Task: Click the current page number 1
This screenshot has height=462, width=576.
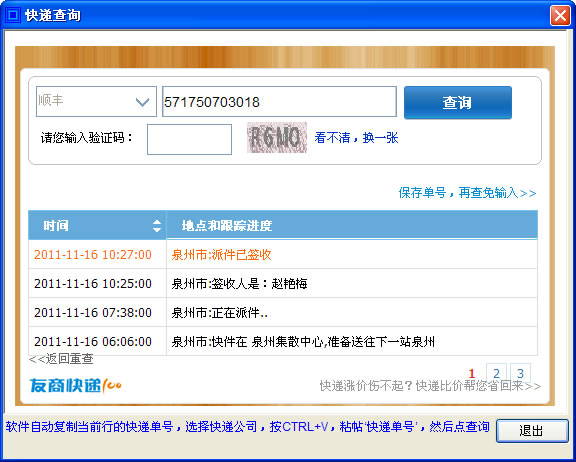Action: [472, 373]
